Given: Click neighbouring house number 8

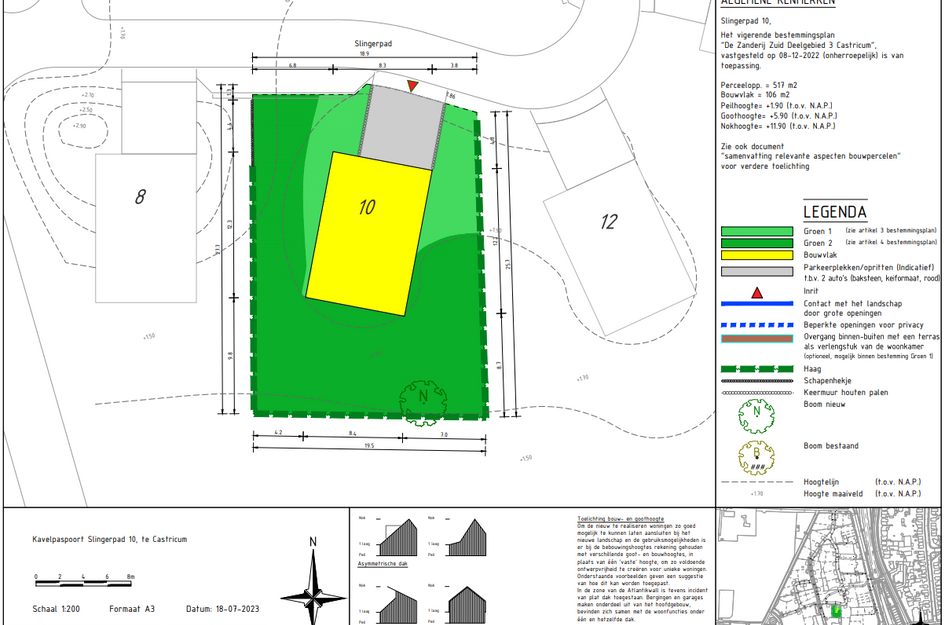Looking at the screenshot, I should 140,196.
